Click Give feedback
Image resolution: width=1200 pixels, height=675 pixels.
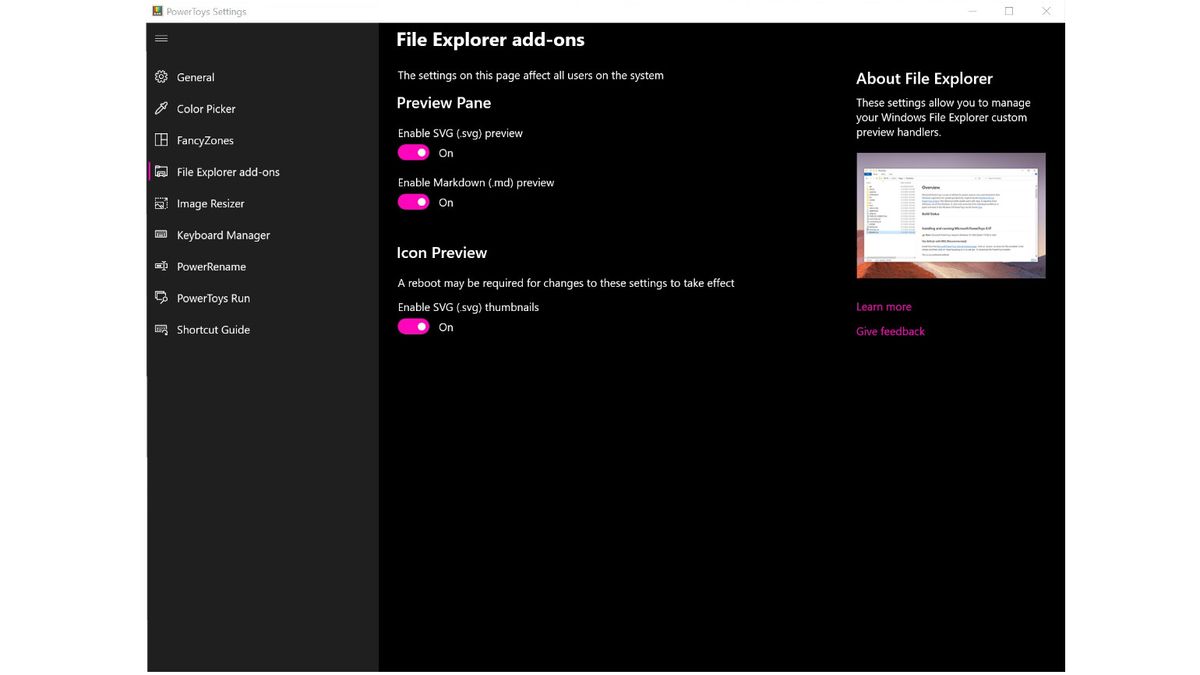(x=889, y=331)
